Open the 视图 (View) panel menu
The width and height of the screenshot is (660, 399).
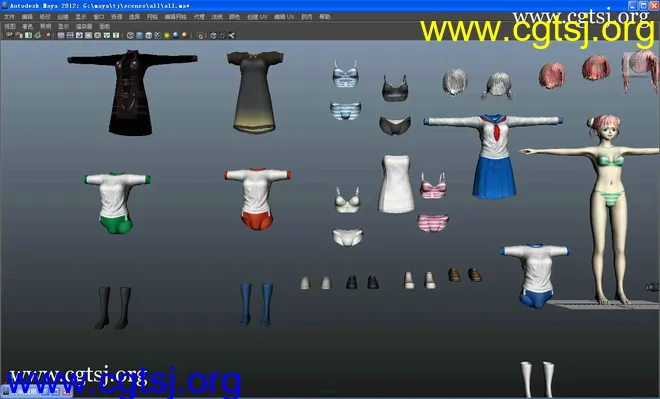coord(9,26)
